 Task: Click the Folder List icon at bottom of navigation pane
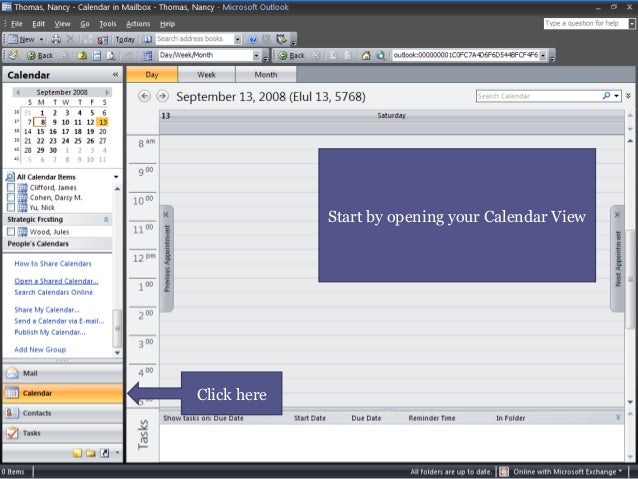click(91, 453)
